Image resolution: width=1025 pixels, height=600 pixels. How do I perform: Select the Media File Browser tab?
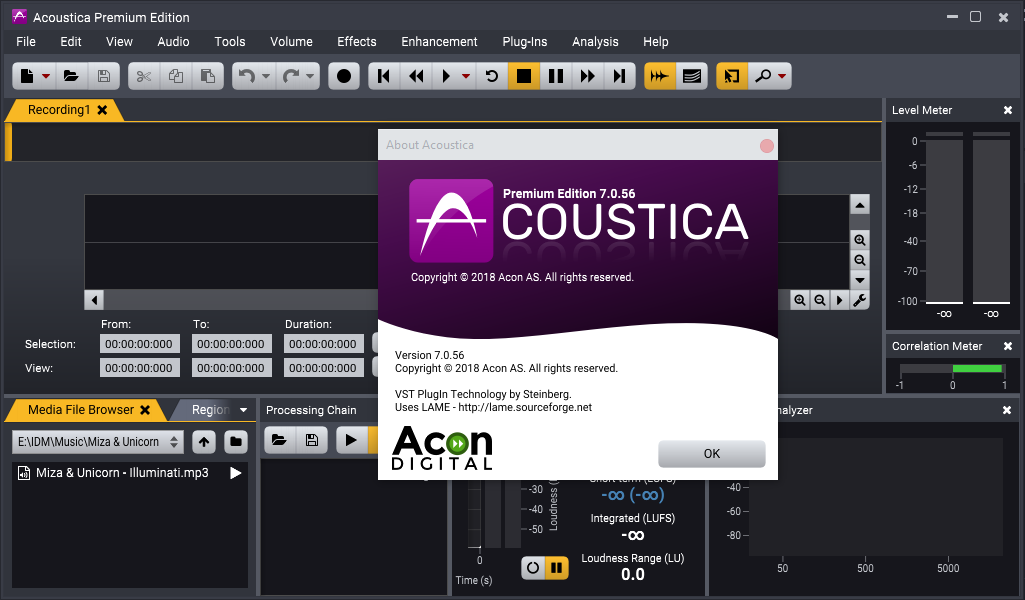point(80,410)
